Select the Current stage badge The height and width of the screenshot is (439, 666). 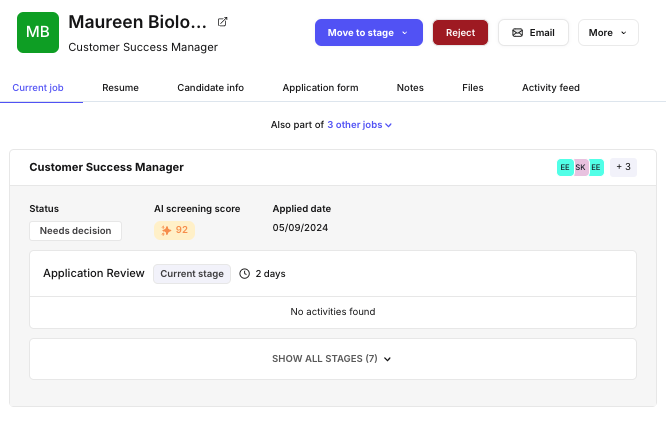coord(192,273)
